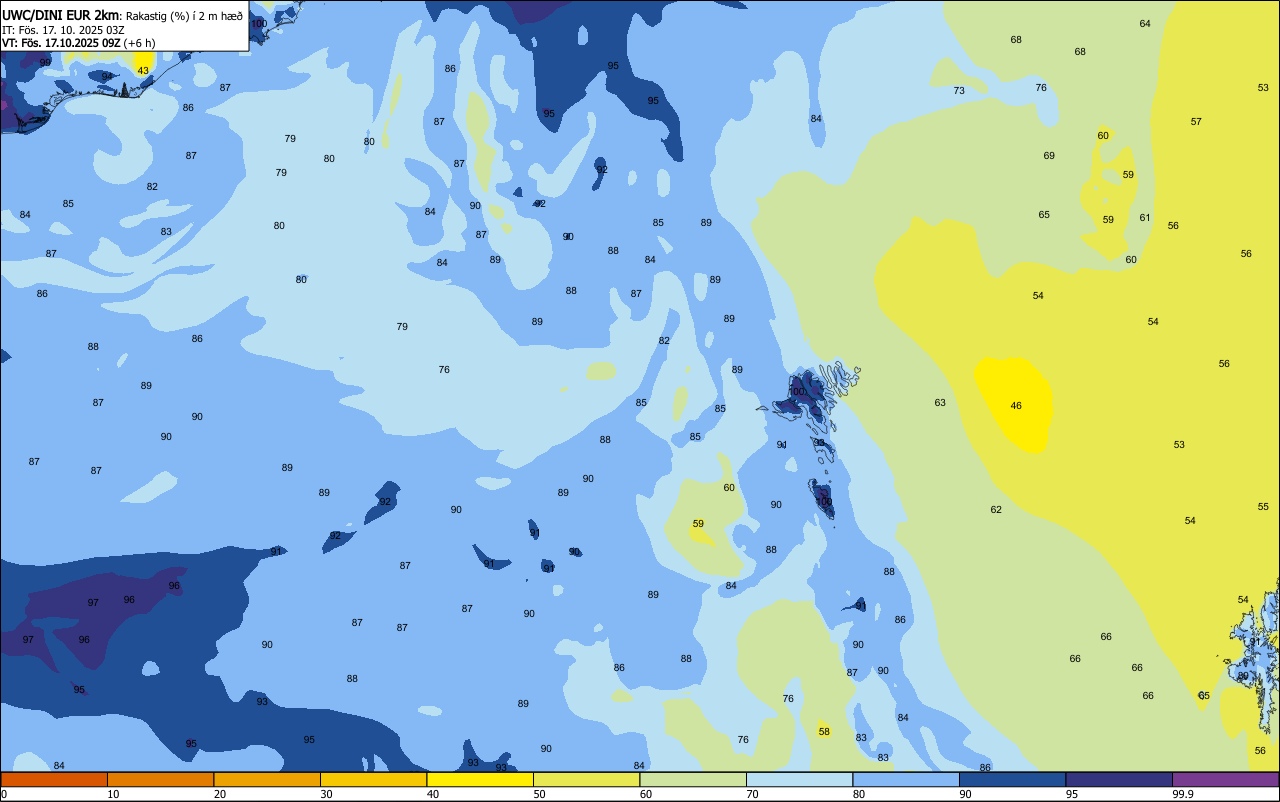The height and width of the screenshot is (802, 1280).
Task: Click the 50 tick label below the colorbar
Action: point(539,794)
